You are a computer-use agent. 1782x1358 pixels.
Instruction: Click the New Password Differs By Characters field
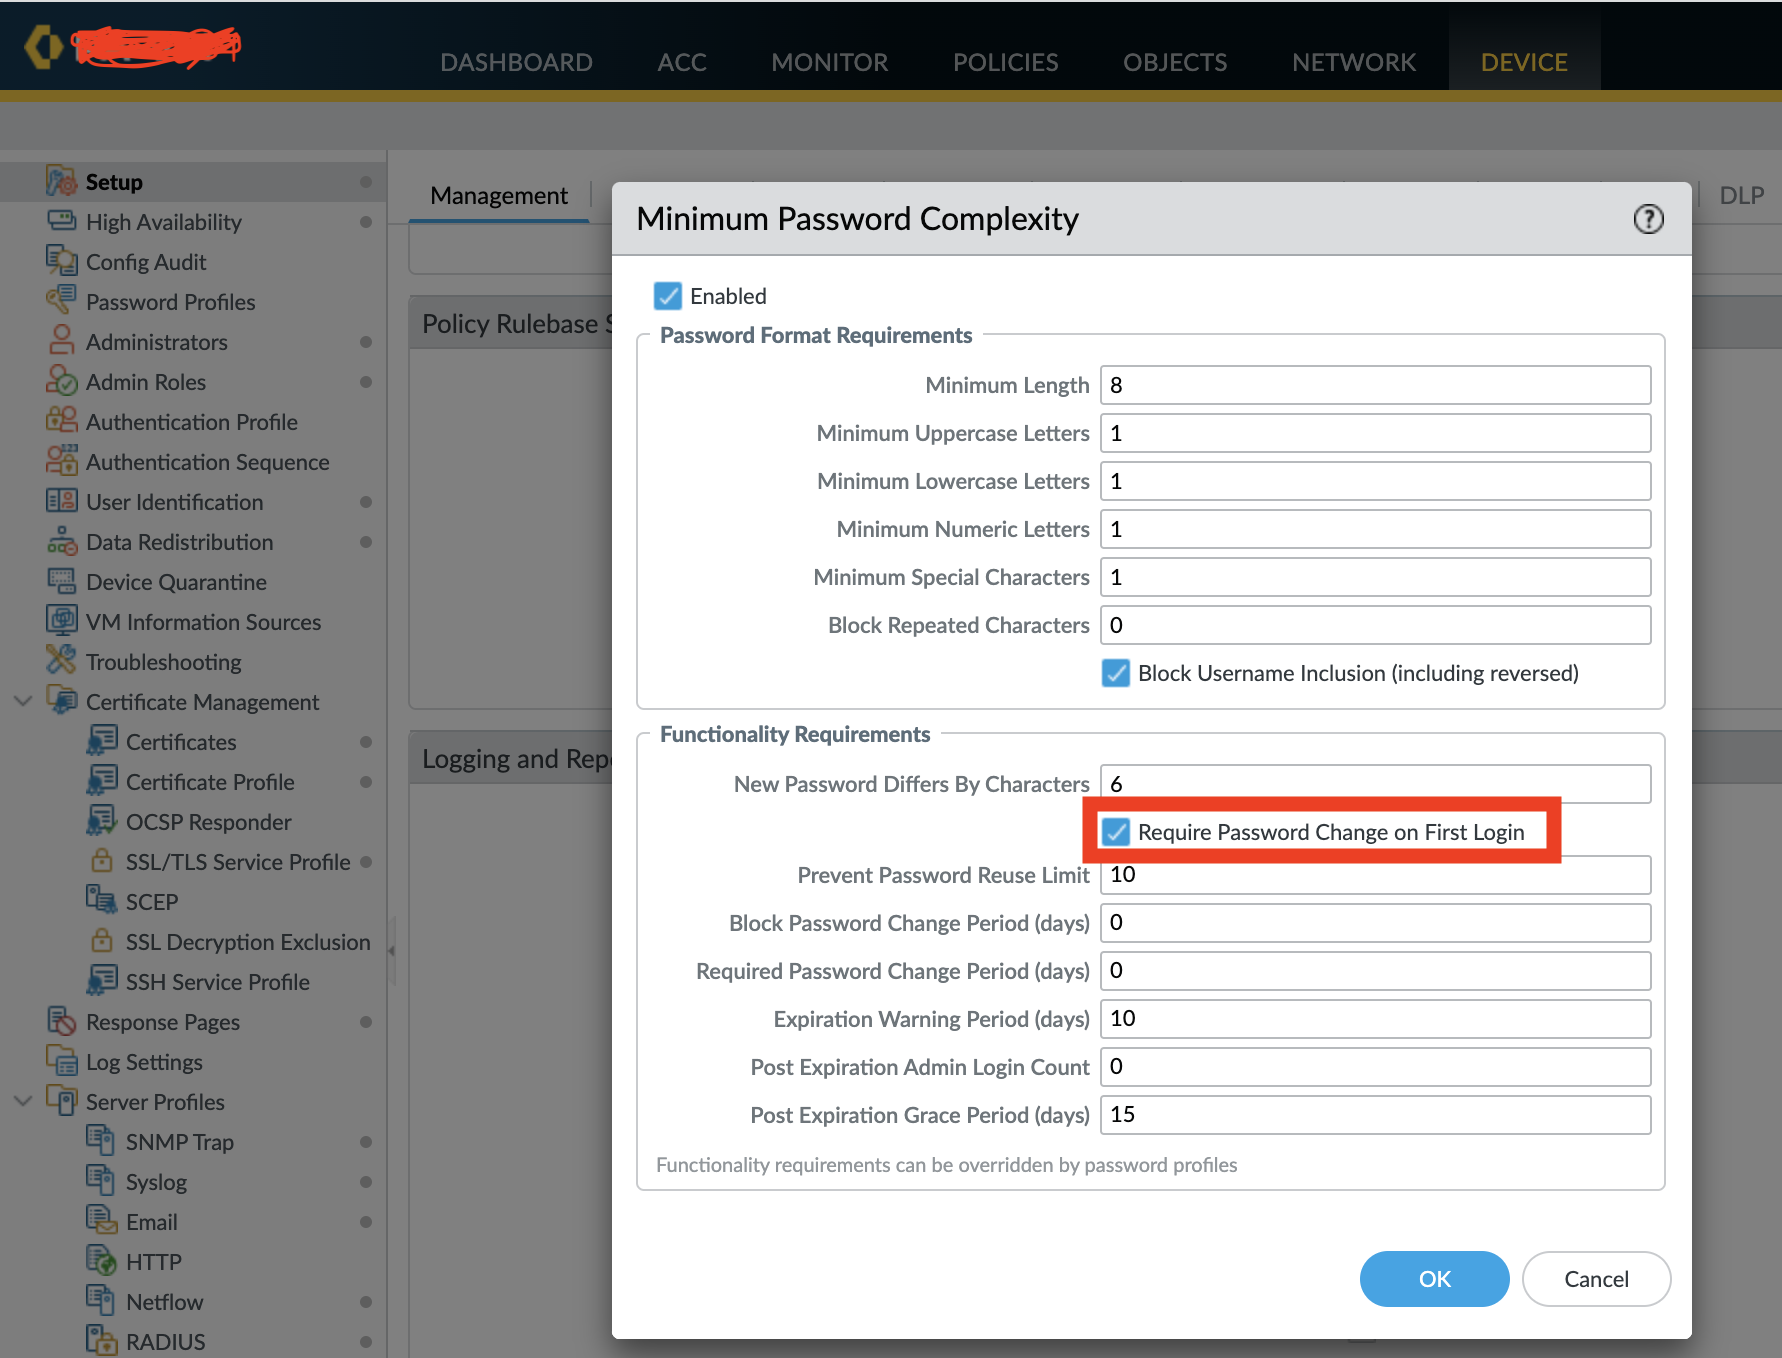tap(1375, 782)
